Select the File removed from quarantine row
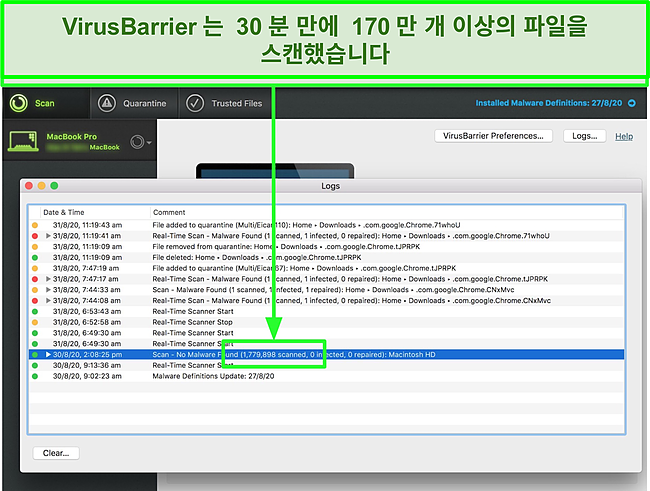The width and height of the screenshot is (650, 491). 327,246
